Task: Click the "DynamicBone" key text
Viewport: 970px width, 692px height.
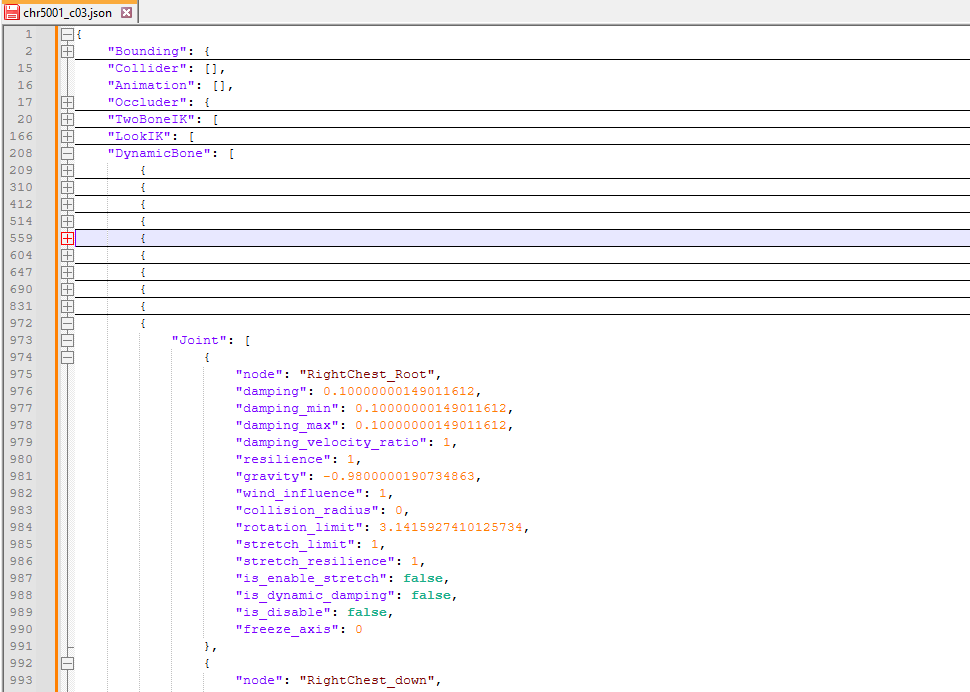Action: pyautogui.click(x=159, y=153)
